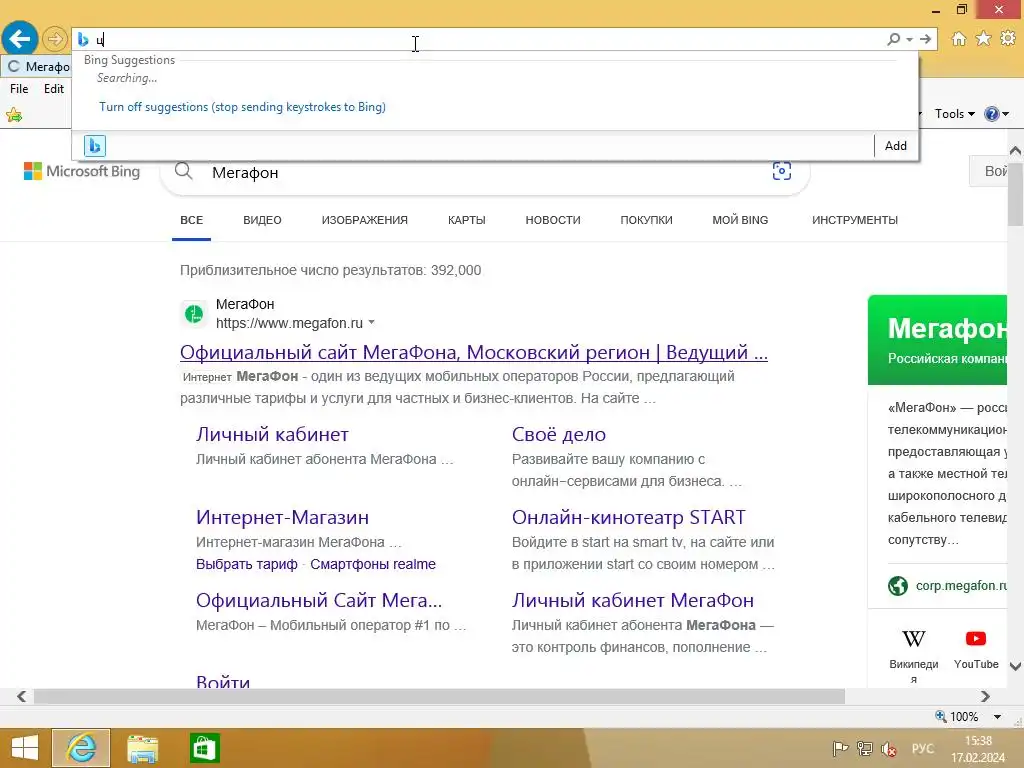Click the МегаФон site favicon
Image resolution: width=1024 pixels, height=768 pixels.
click(194, 314)
